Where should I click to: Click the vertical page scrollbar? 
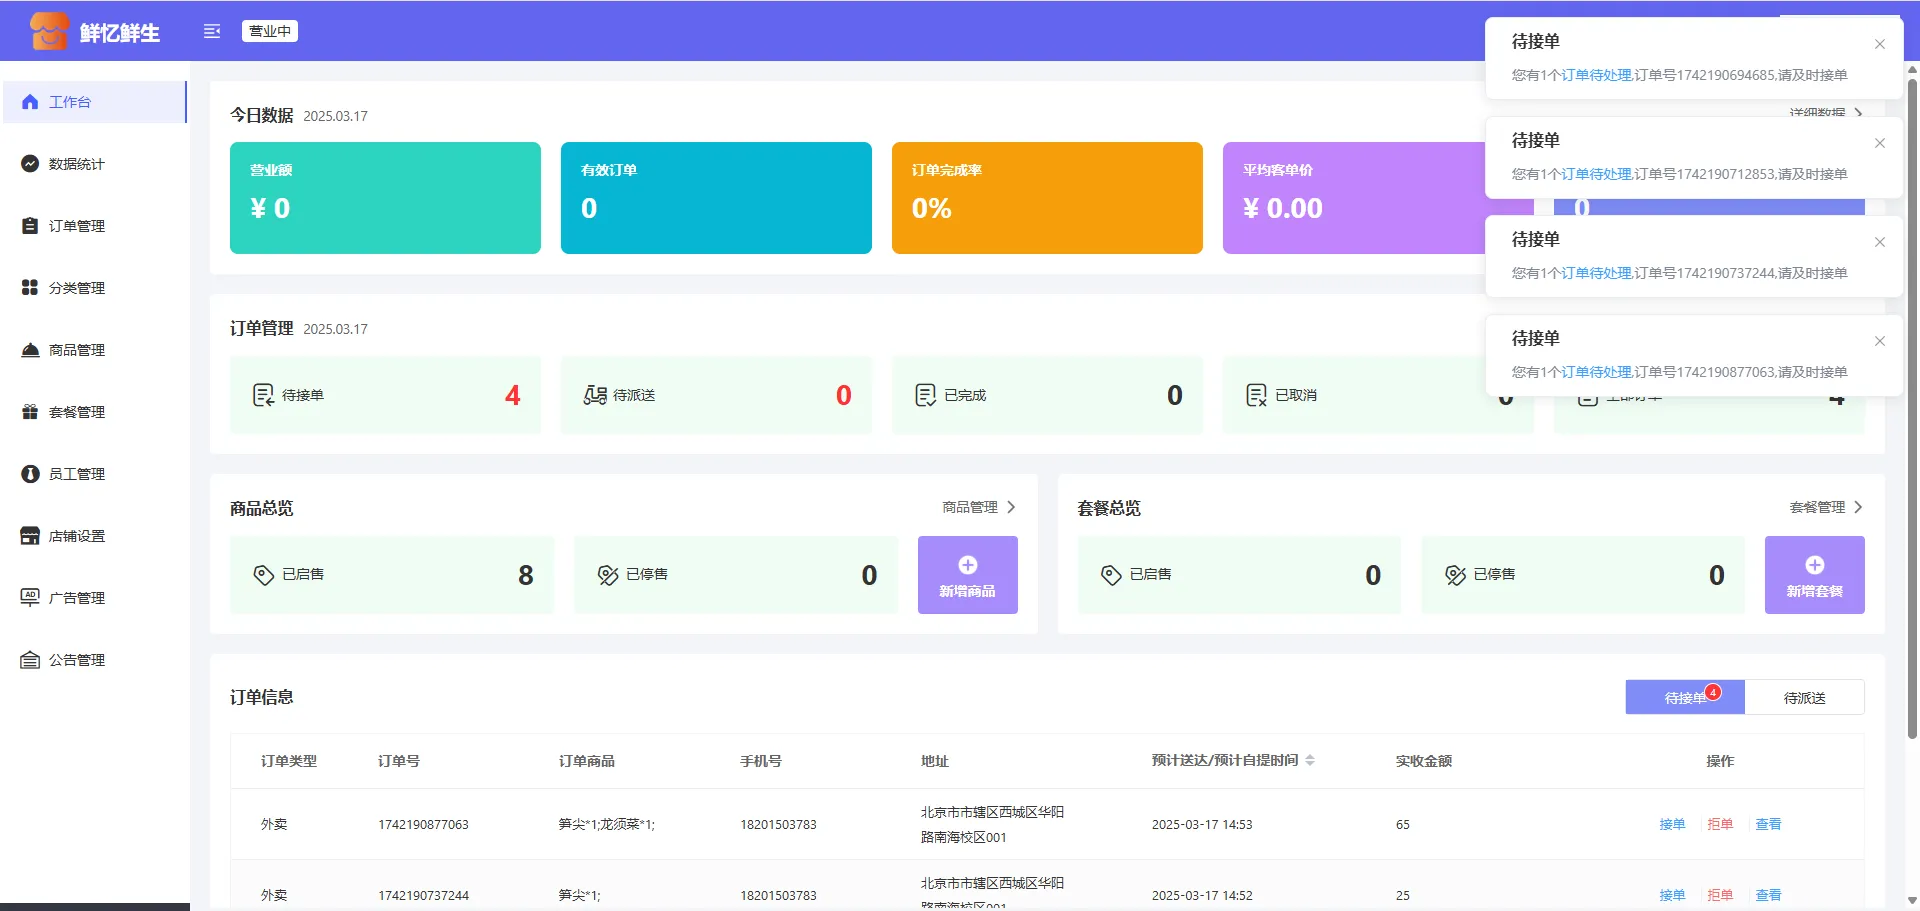point(1912,400)
